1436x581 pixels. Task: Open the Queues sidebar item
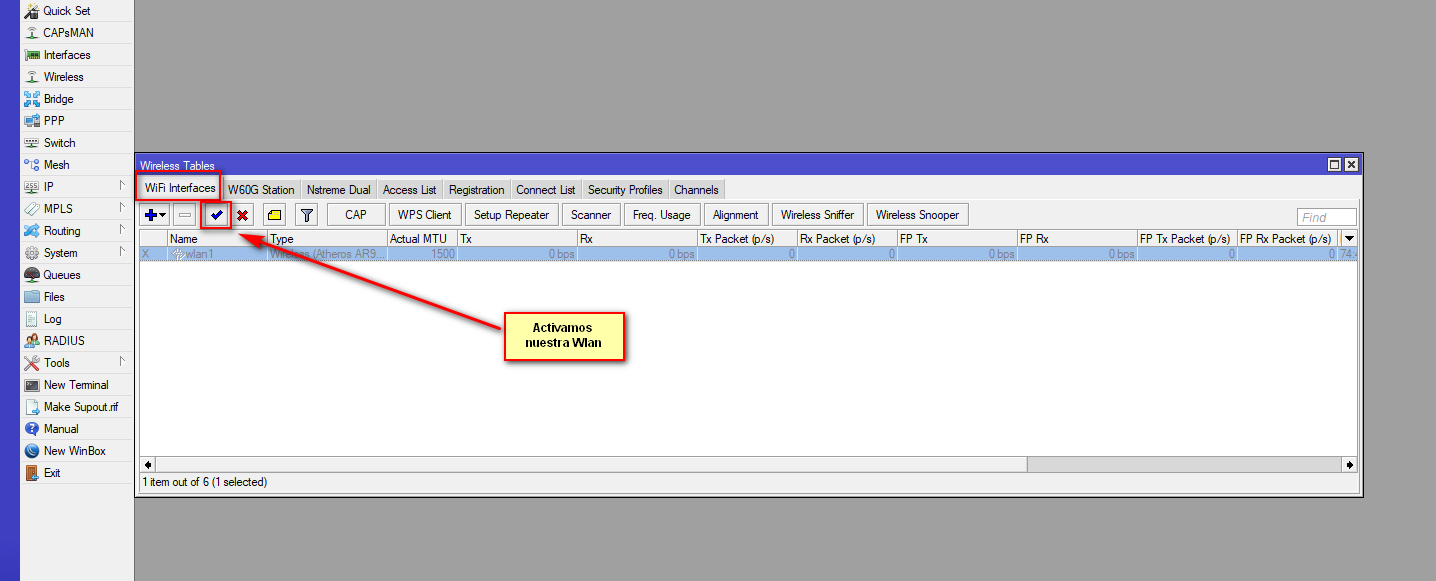click(61, 275)
